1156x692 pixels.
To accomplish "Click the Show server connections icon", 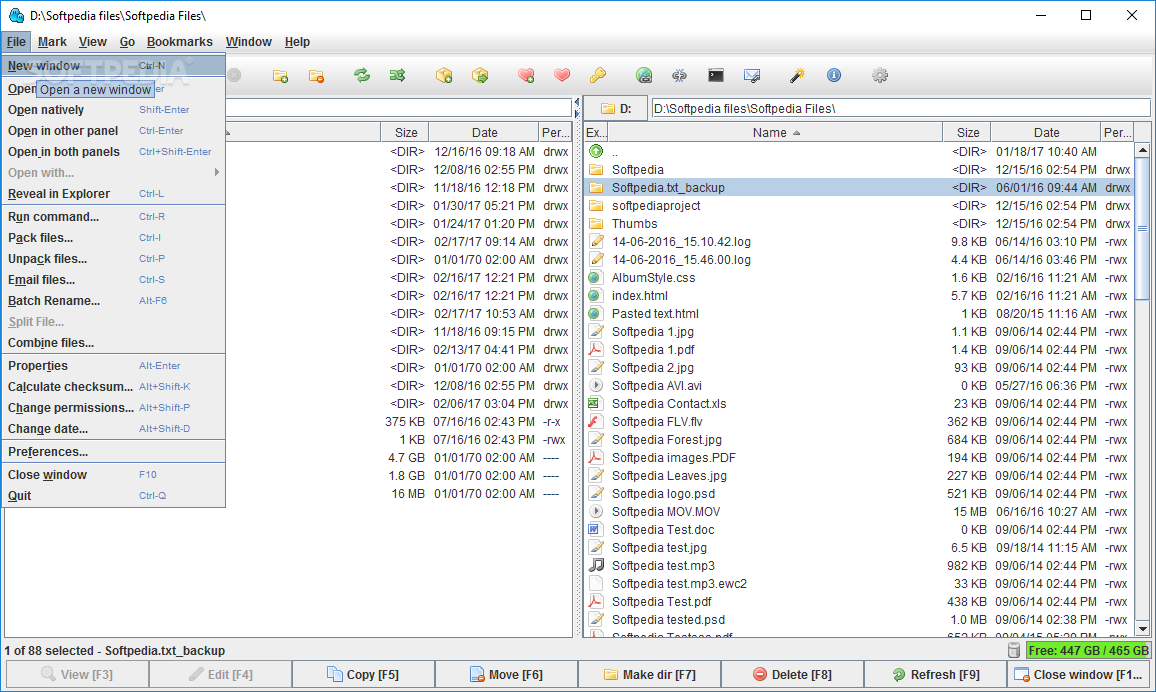I will (x=680, y=75).
